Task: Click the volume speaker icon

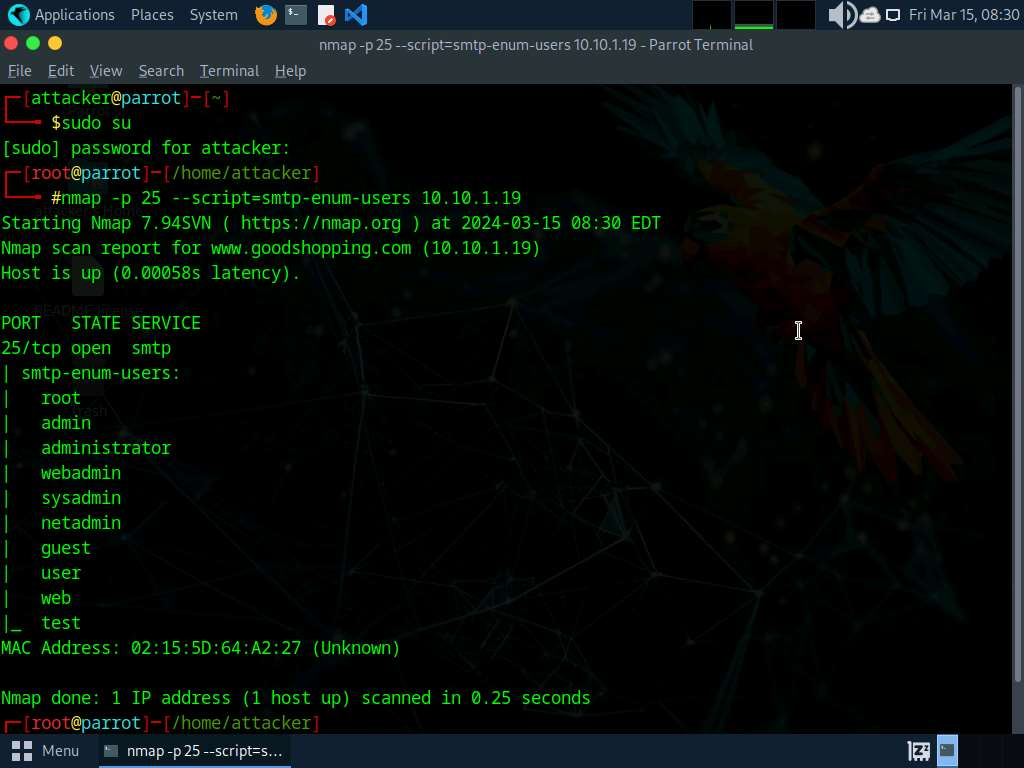Action: (x=841, y=15)
